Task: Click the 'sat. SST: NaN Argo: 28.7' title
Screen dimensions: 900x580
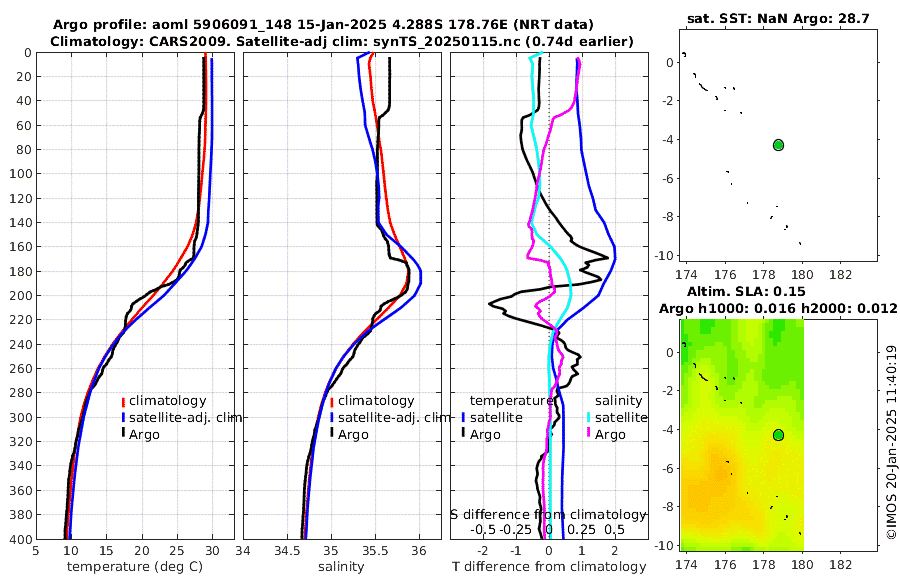Action: 778,18
